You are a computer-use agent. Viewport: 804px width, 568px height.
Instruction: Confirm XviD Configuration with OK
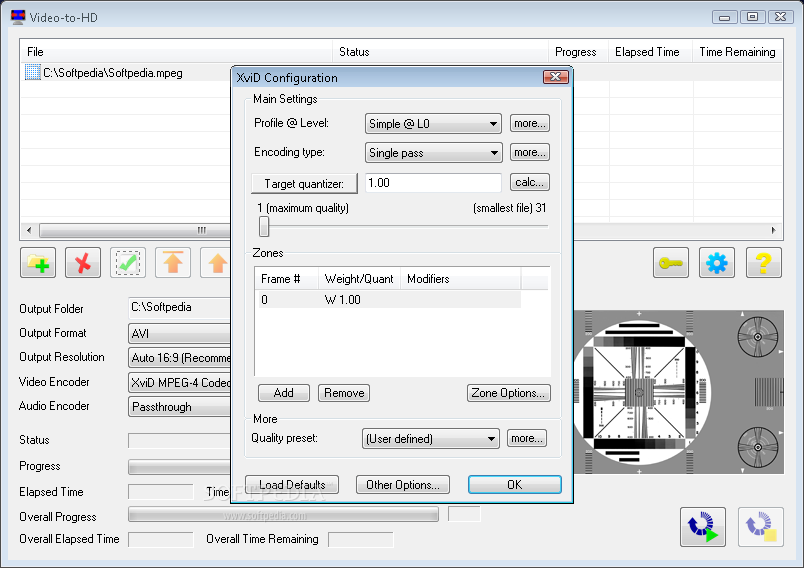click(514, 484)
